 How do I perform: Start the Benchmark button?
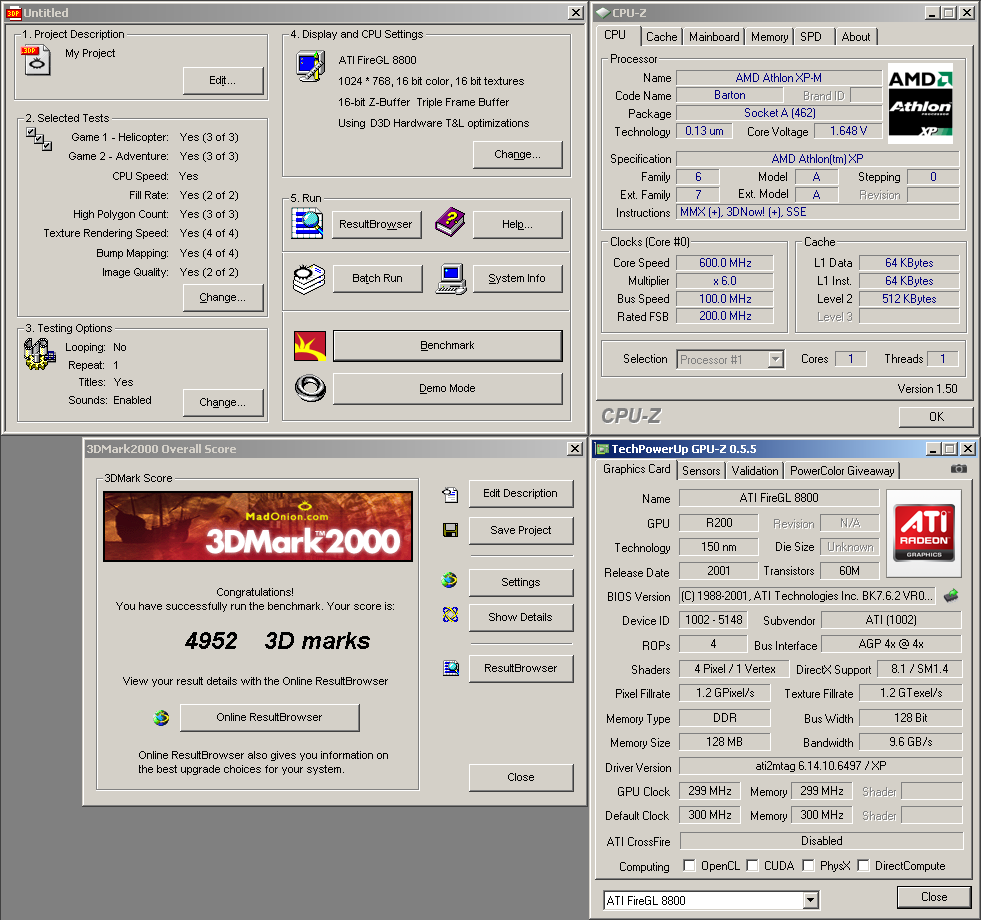pyautogui.click(x=447, y=346)
